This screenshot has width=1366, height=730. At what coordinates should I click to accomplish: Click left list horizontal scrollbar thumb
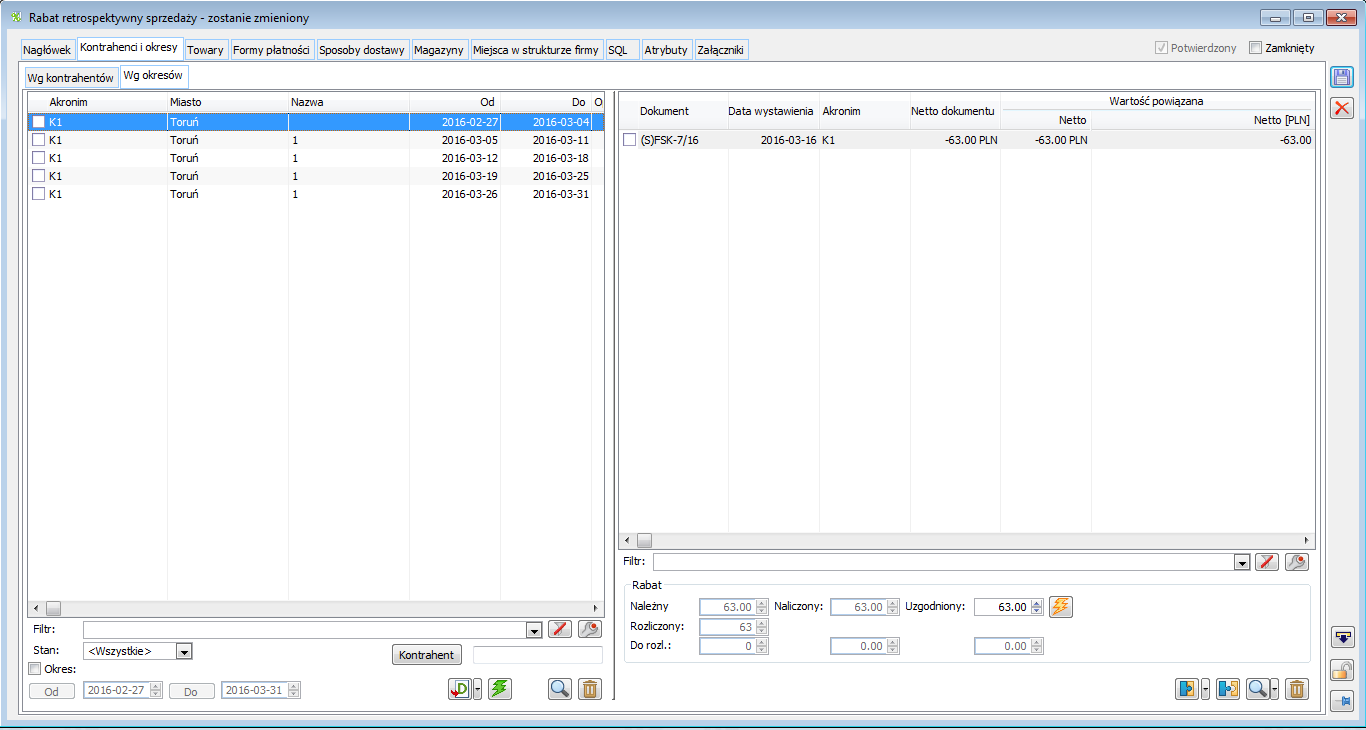point(53,608)
